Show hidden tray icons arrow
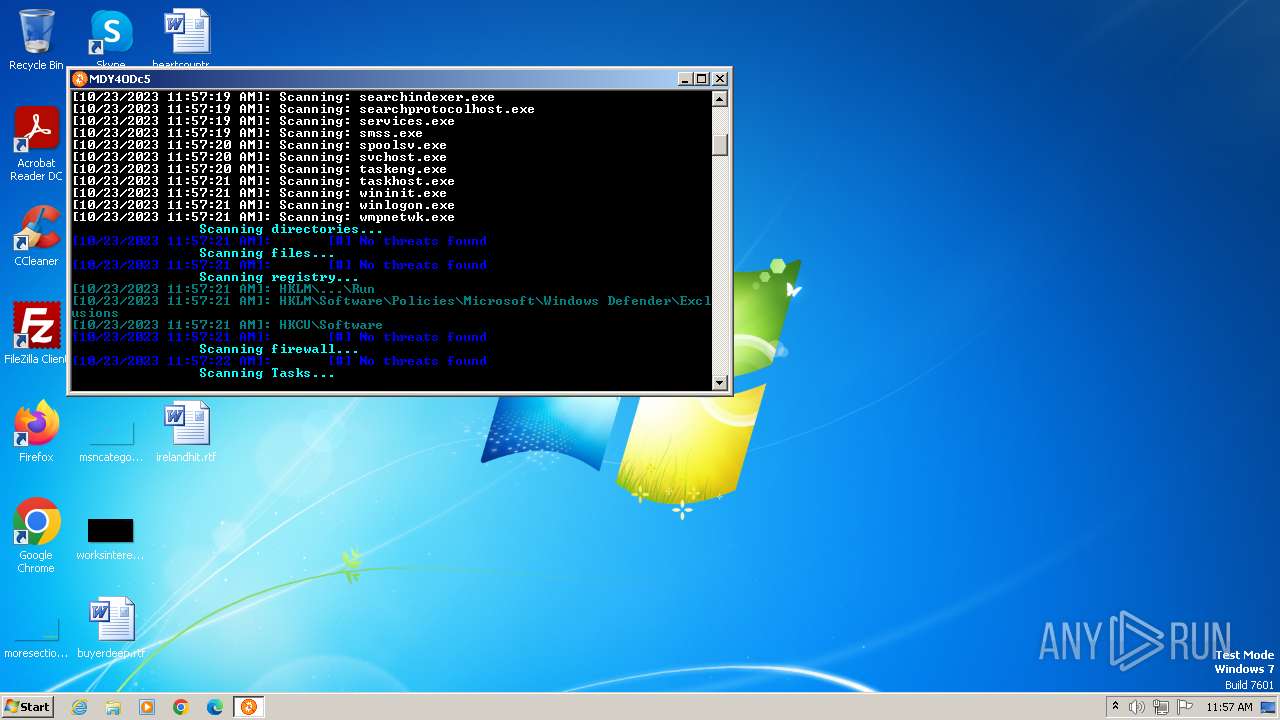1280x720 pixels. pyautogui.click(x=1115, y=707)
